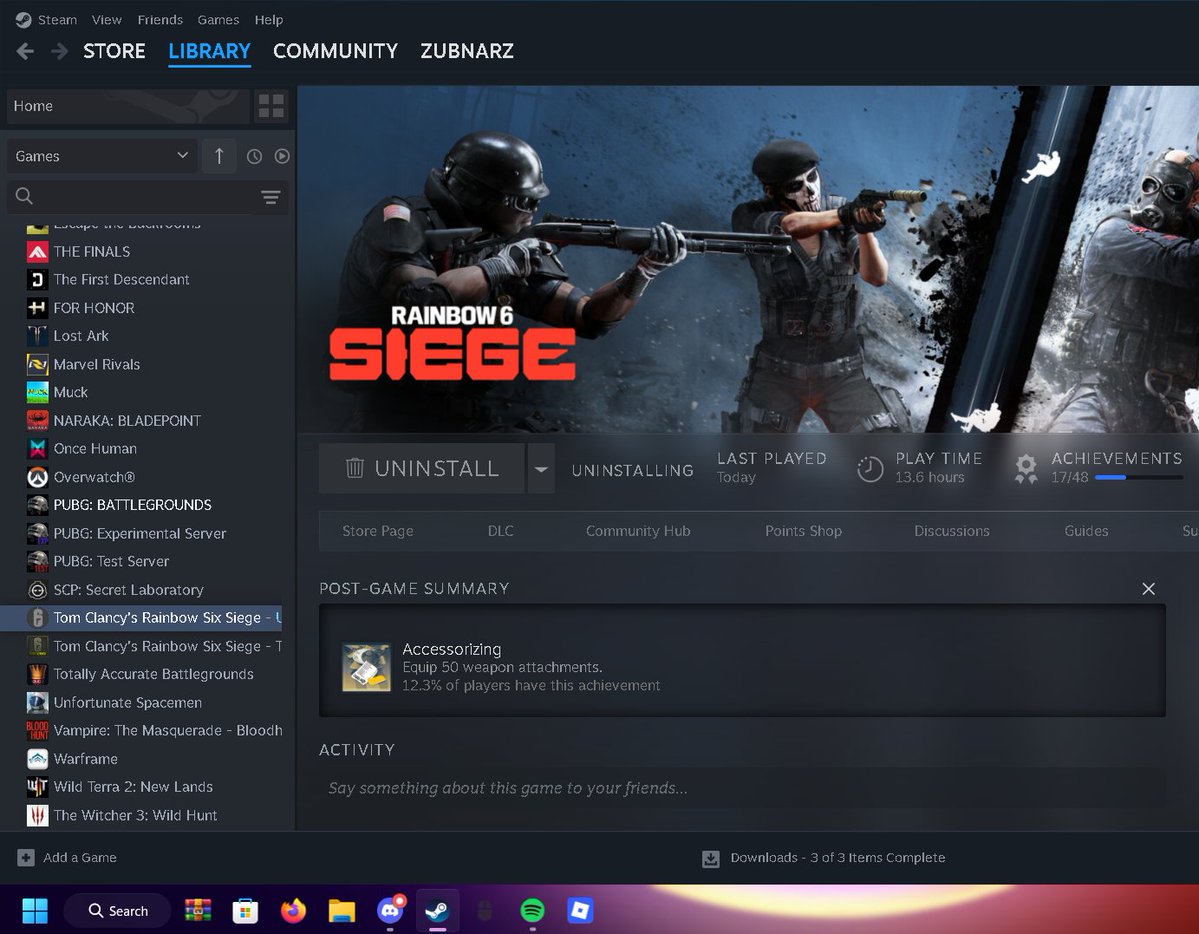Filter by ready-to-play games icon

[x=282, y=156]
